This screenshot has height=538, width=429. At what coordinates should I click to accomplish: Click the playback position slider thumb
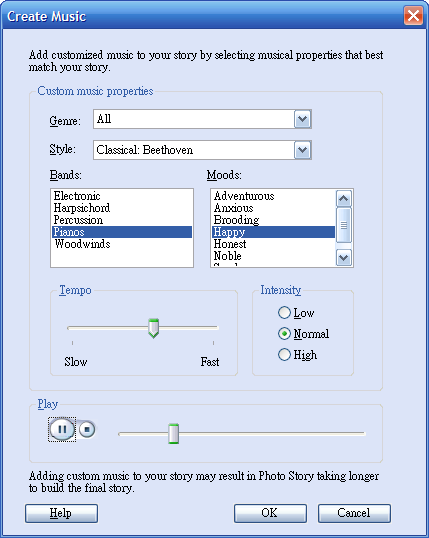click(174, 434)
